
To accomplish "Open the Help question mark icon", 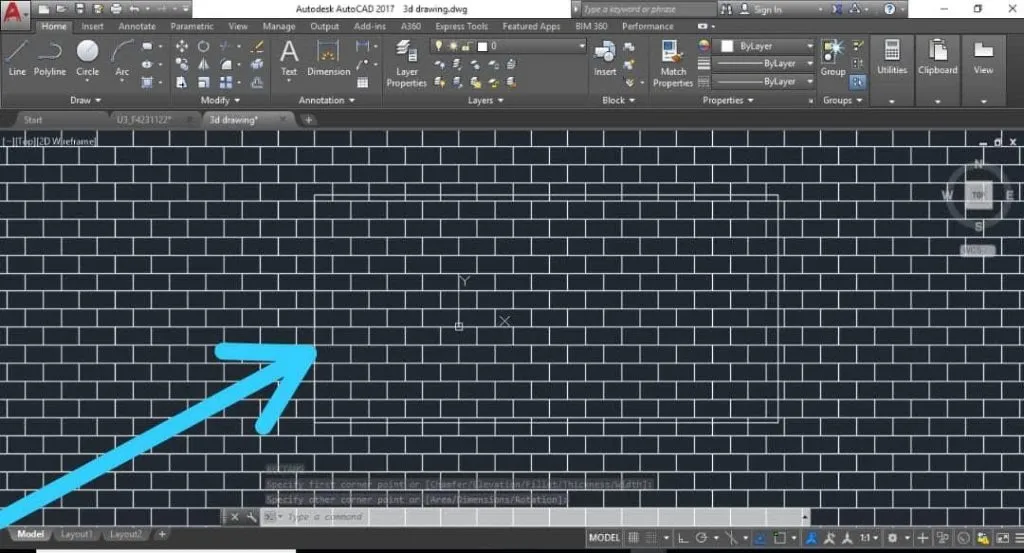I will [x=889, y=9].
